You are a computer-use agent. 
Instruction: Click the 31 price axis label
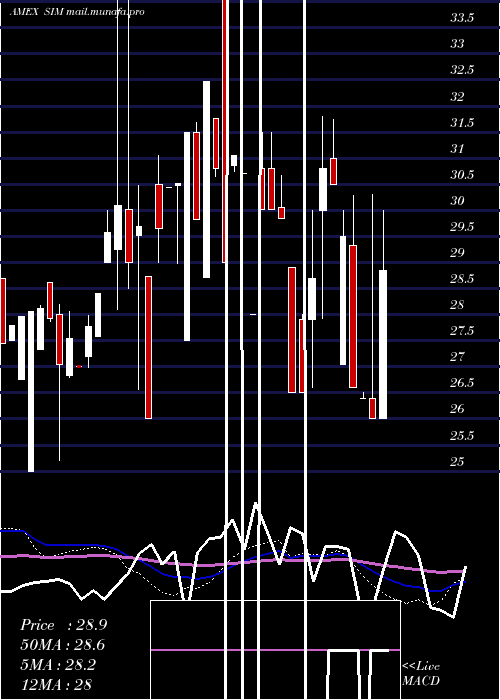click(457, 149)
